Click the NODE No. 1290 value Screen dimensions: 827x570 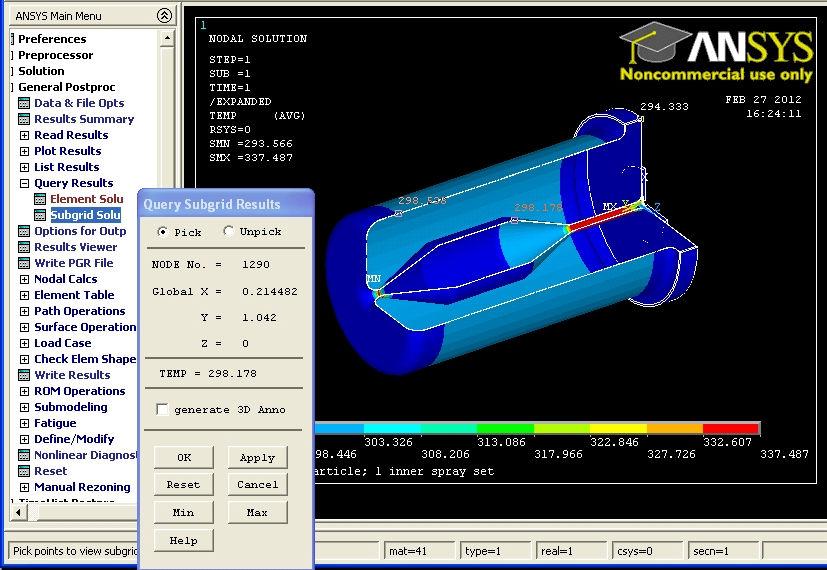click(x=256, y=264)
